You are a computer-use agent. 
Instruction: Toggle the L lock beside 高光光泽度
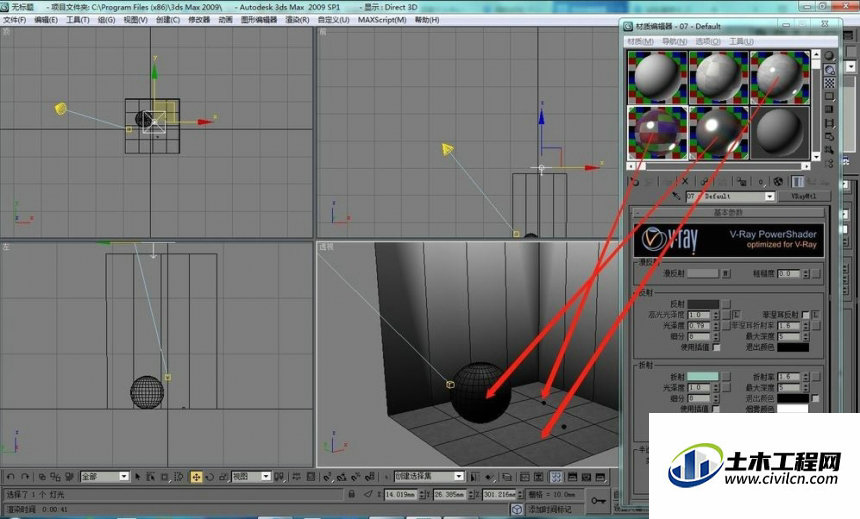[x=736, y=314]
